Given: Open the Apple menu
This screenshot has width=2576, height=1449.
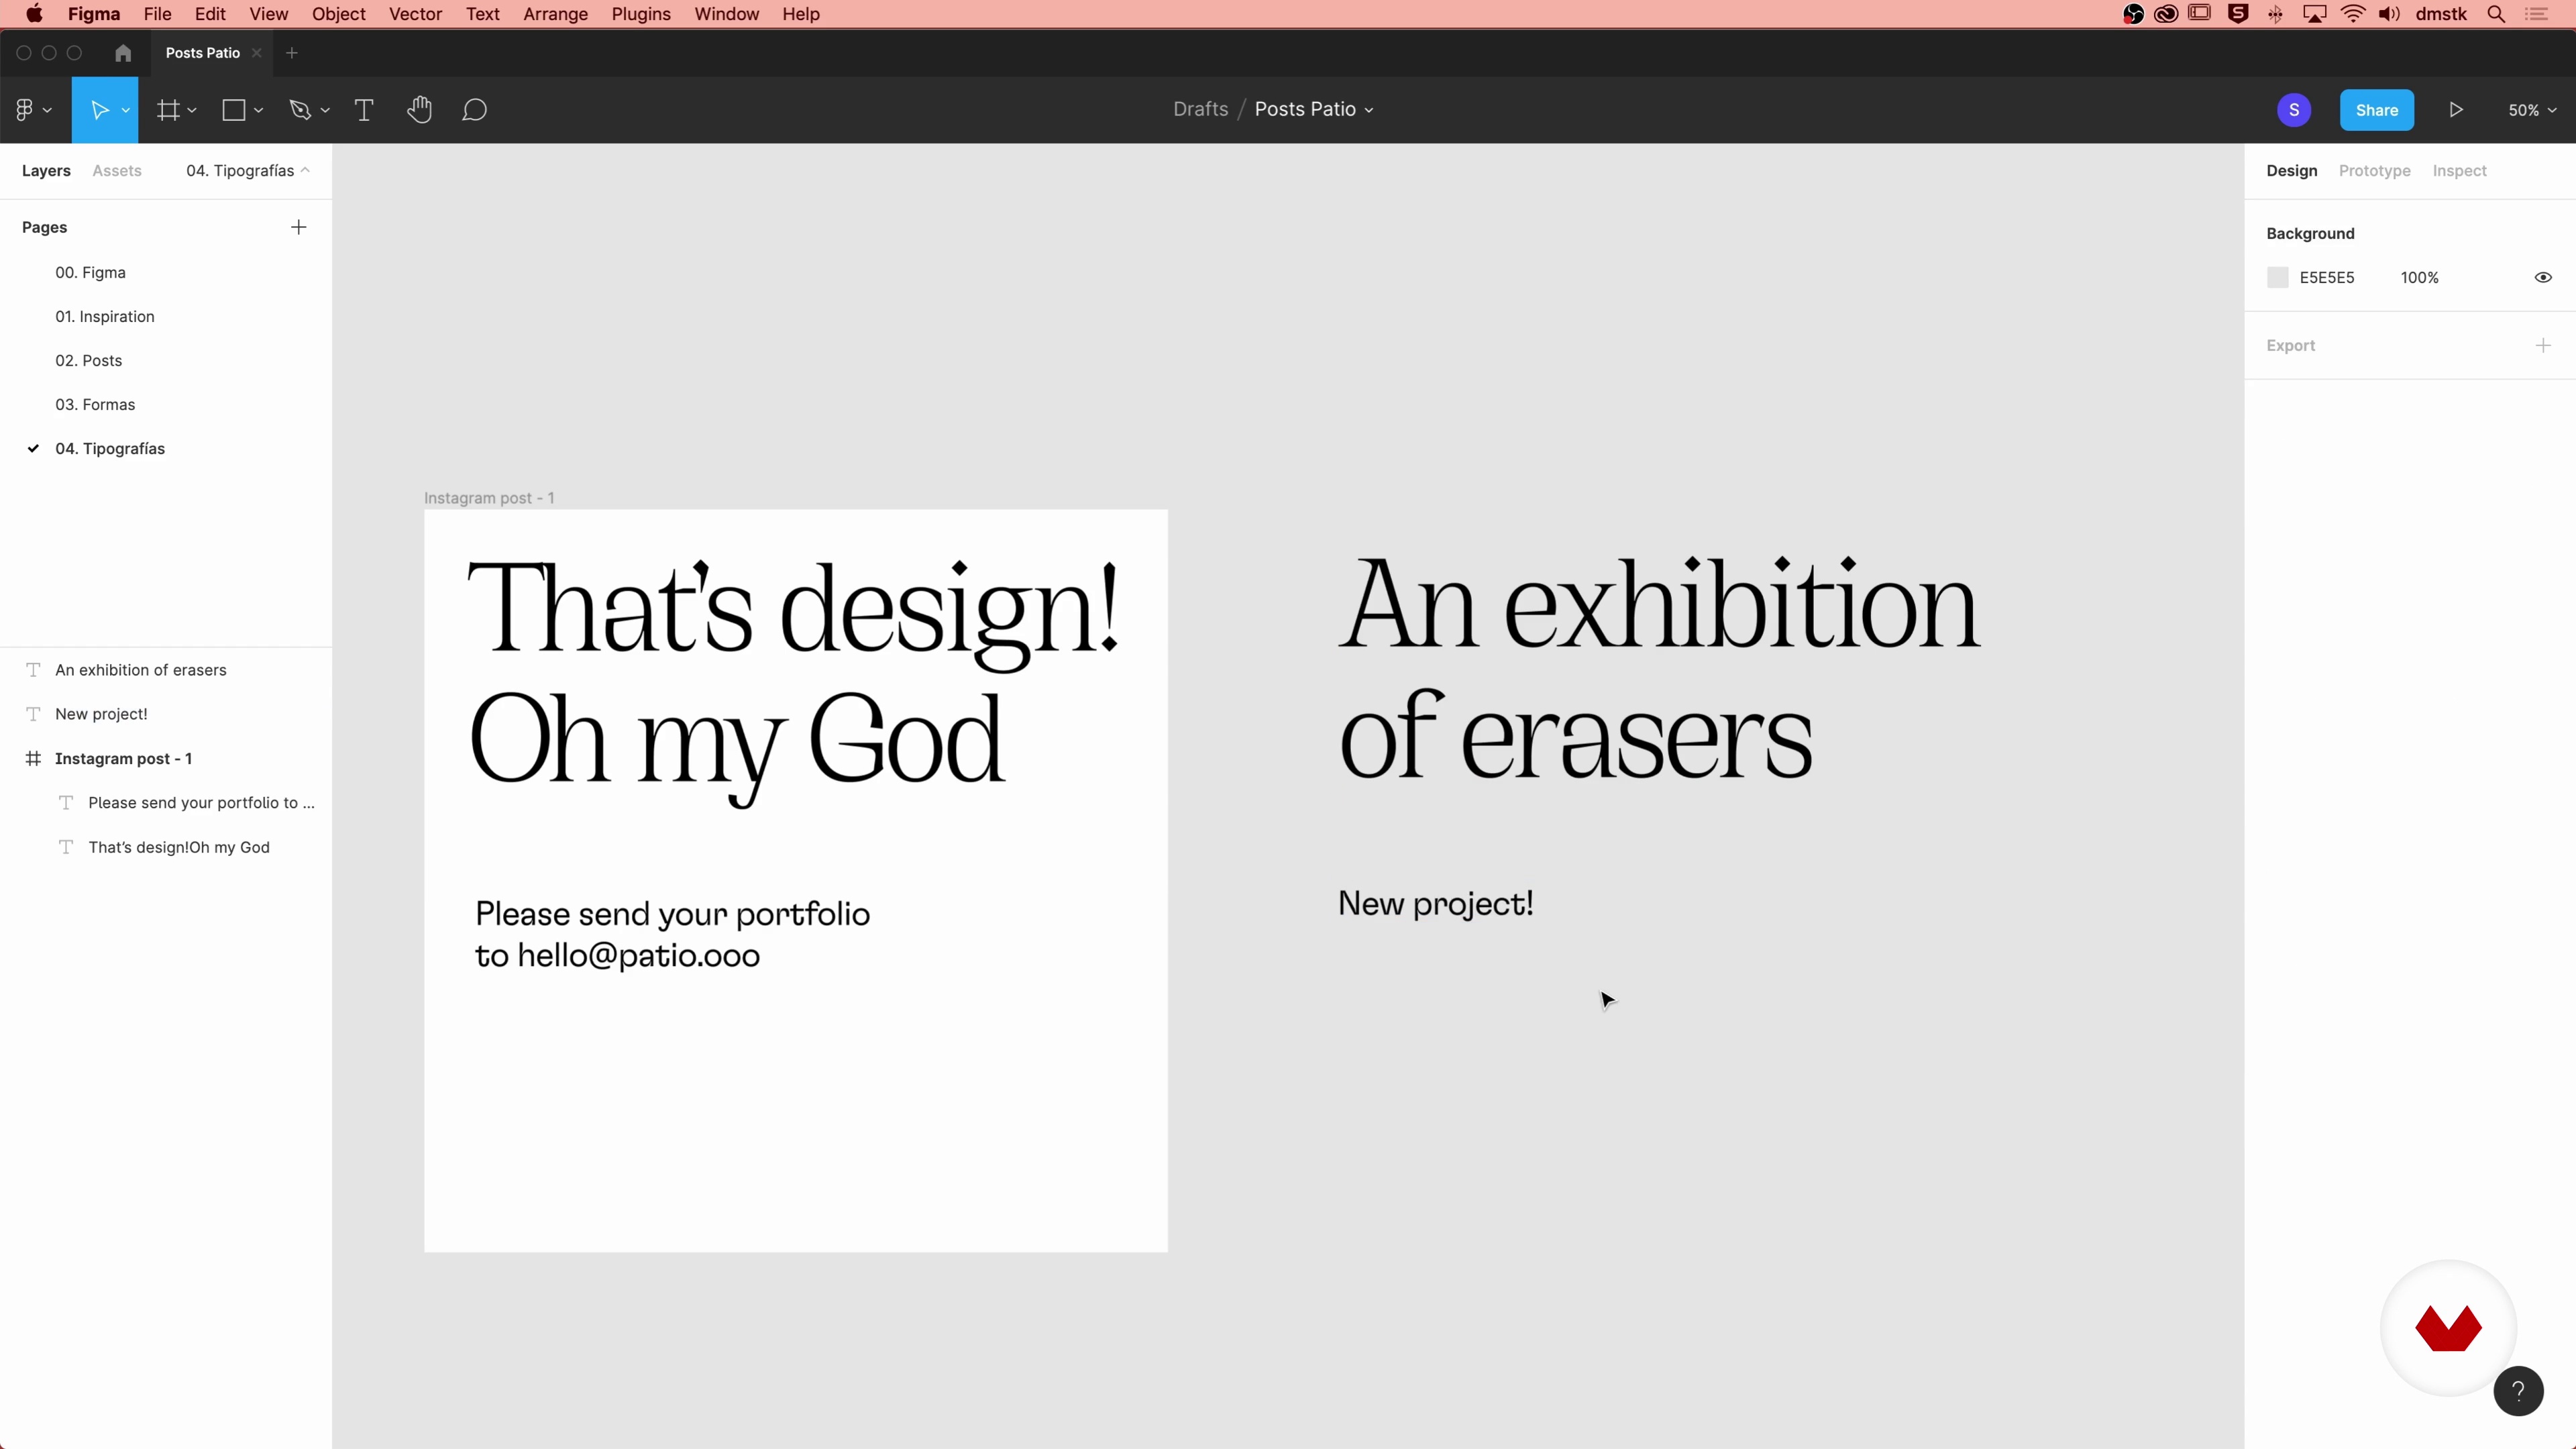Looking at the screenshot, I should [x=34, y=14].
